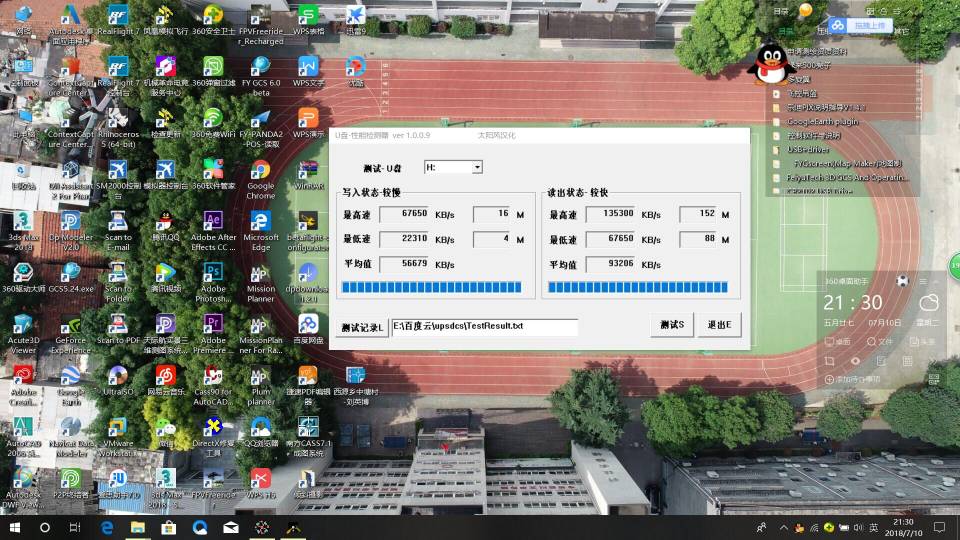Open Edge from the taskbar

click(x=107, y=527)
